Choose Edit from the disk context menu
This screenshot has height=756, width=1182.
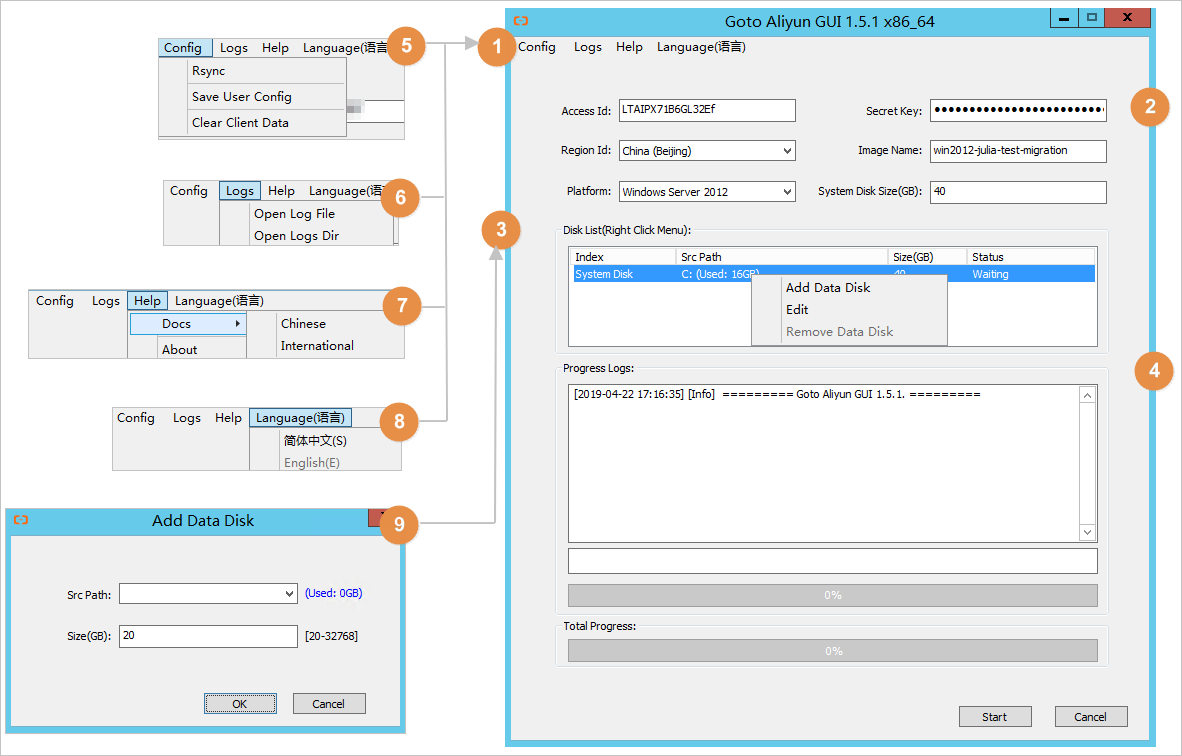(797, 309)
